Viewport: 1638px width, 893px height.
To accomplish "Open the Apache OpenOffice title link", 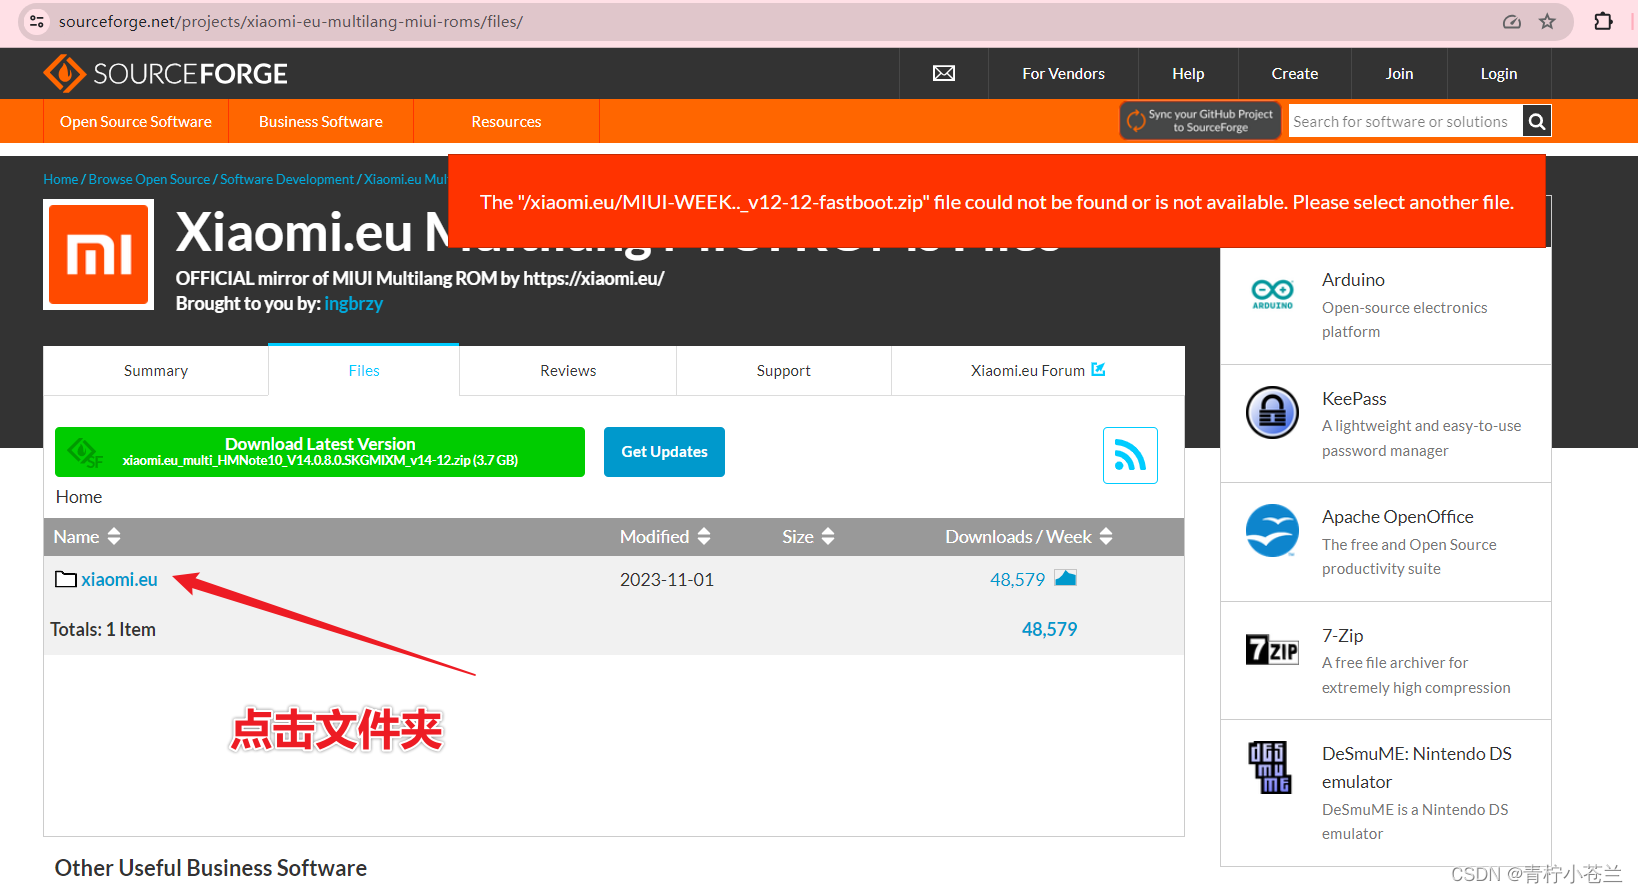I will (1397, 516).
